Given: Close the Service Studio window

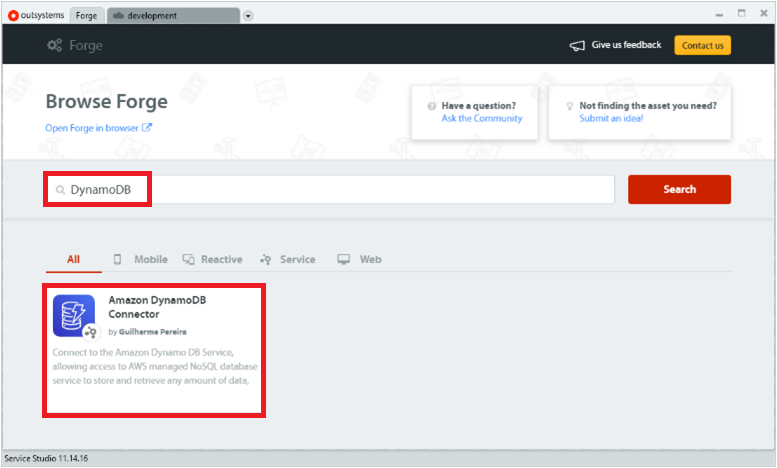Looking at the screenshot, I should click(x=764, y=13).
